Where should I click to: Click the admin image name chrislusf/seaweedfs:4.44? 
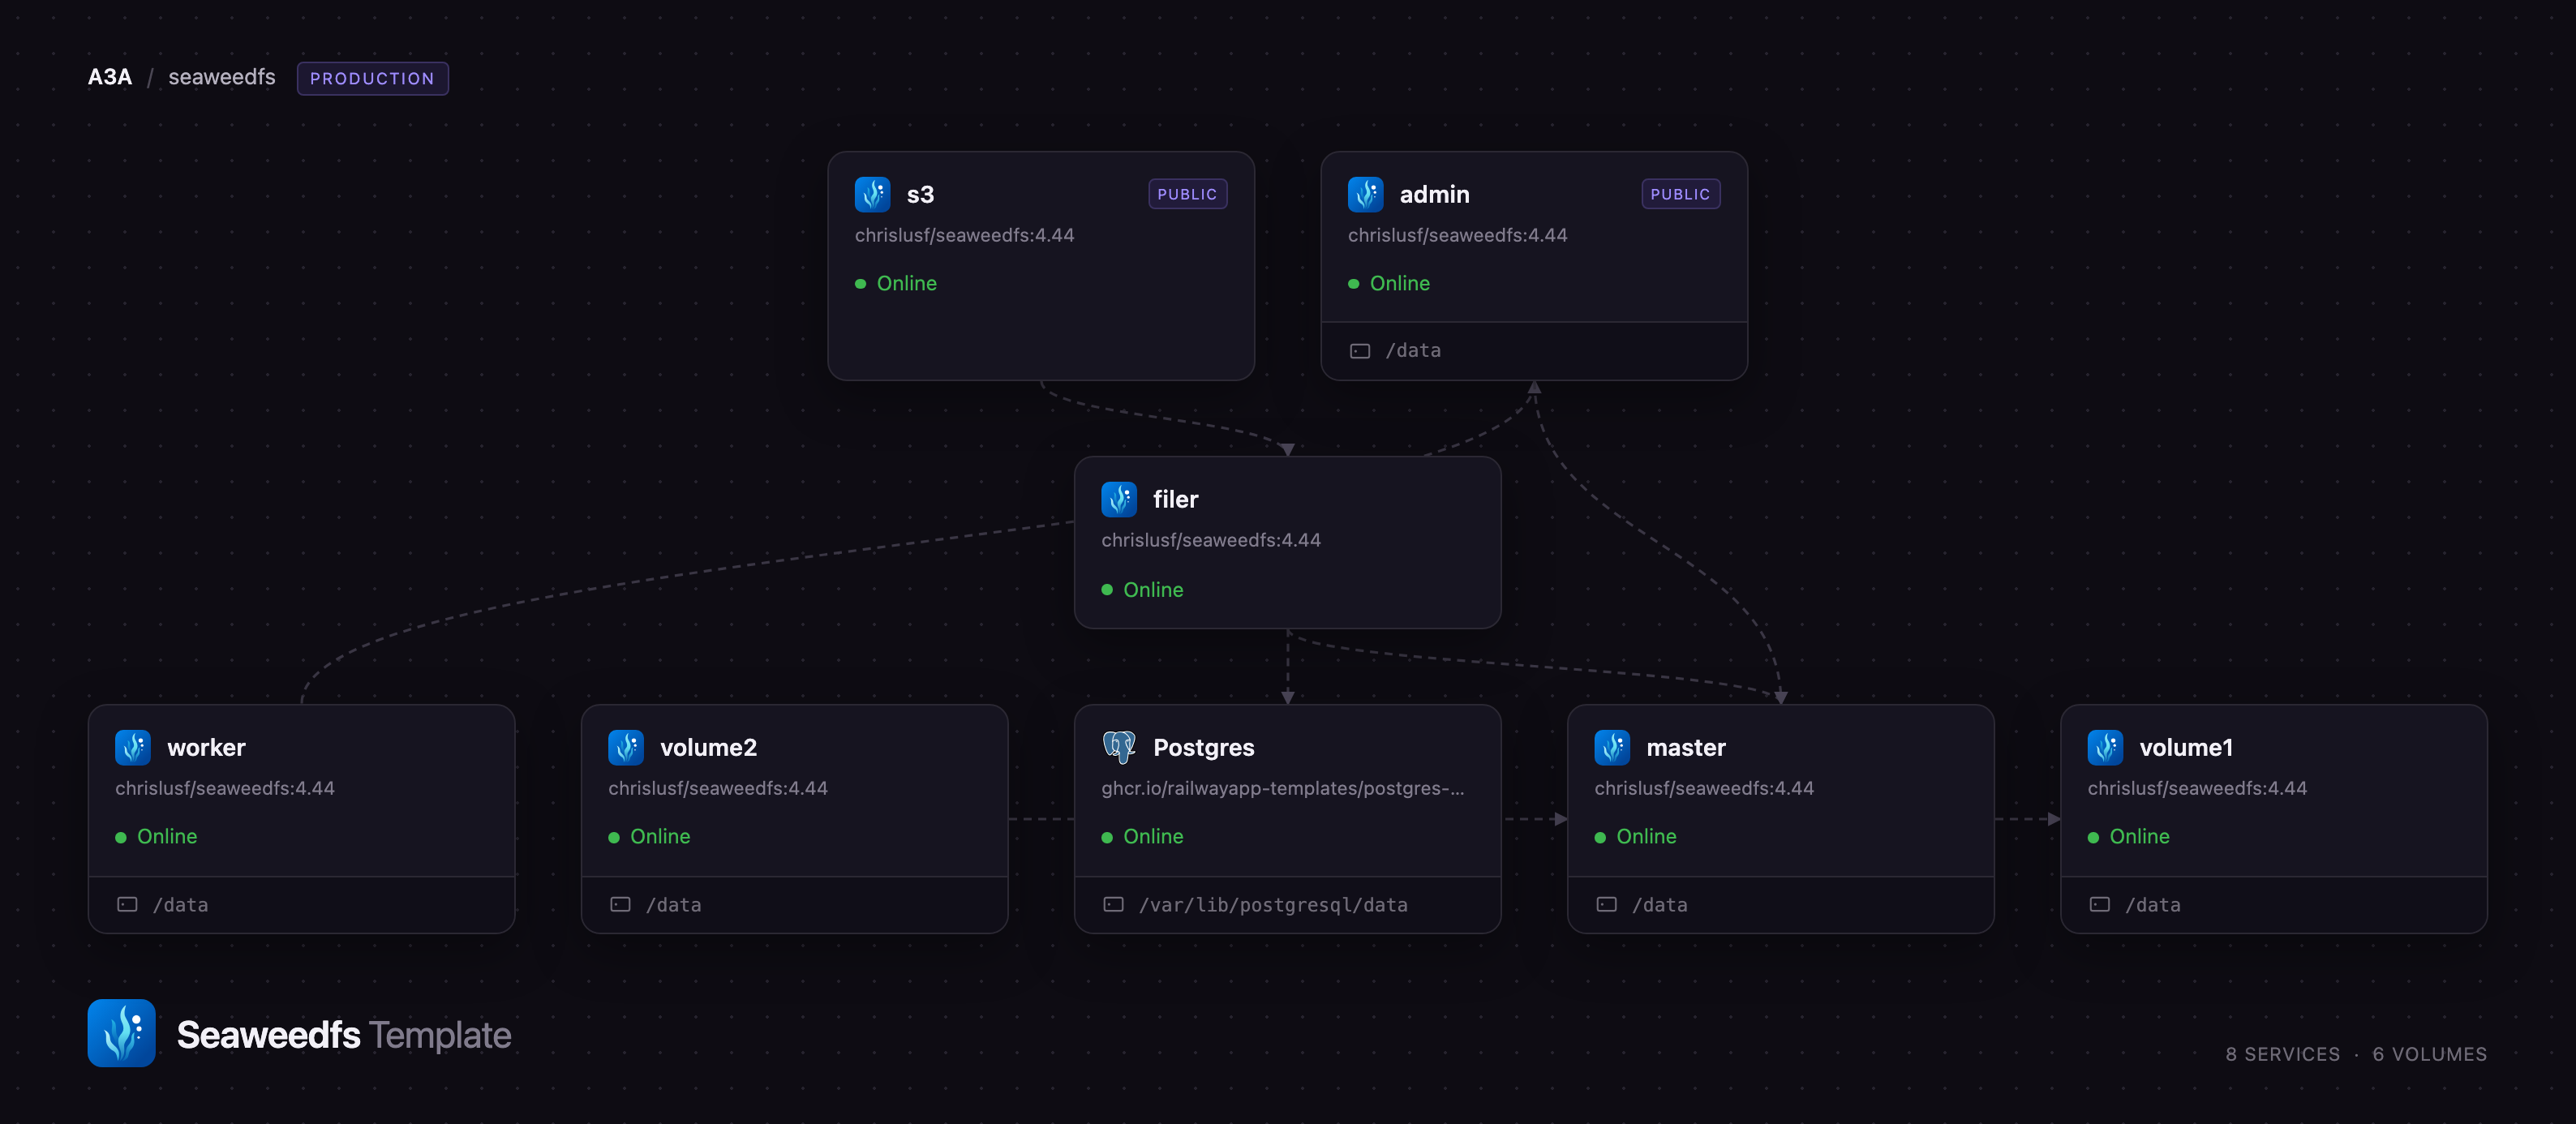[x=1457, y=235]
